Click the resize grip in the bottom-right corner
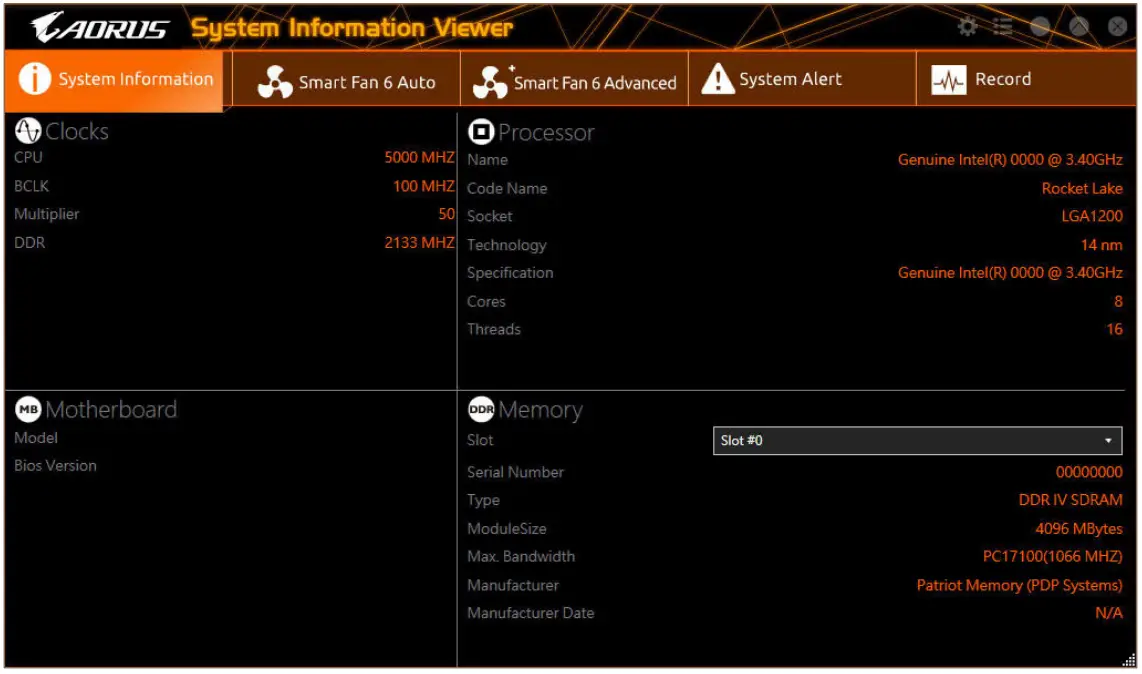 [1129, 660]
